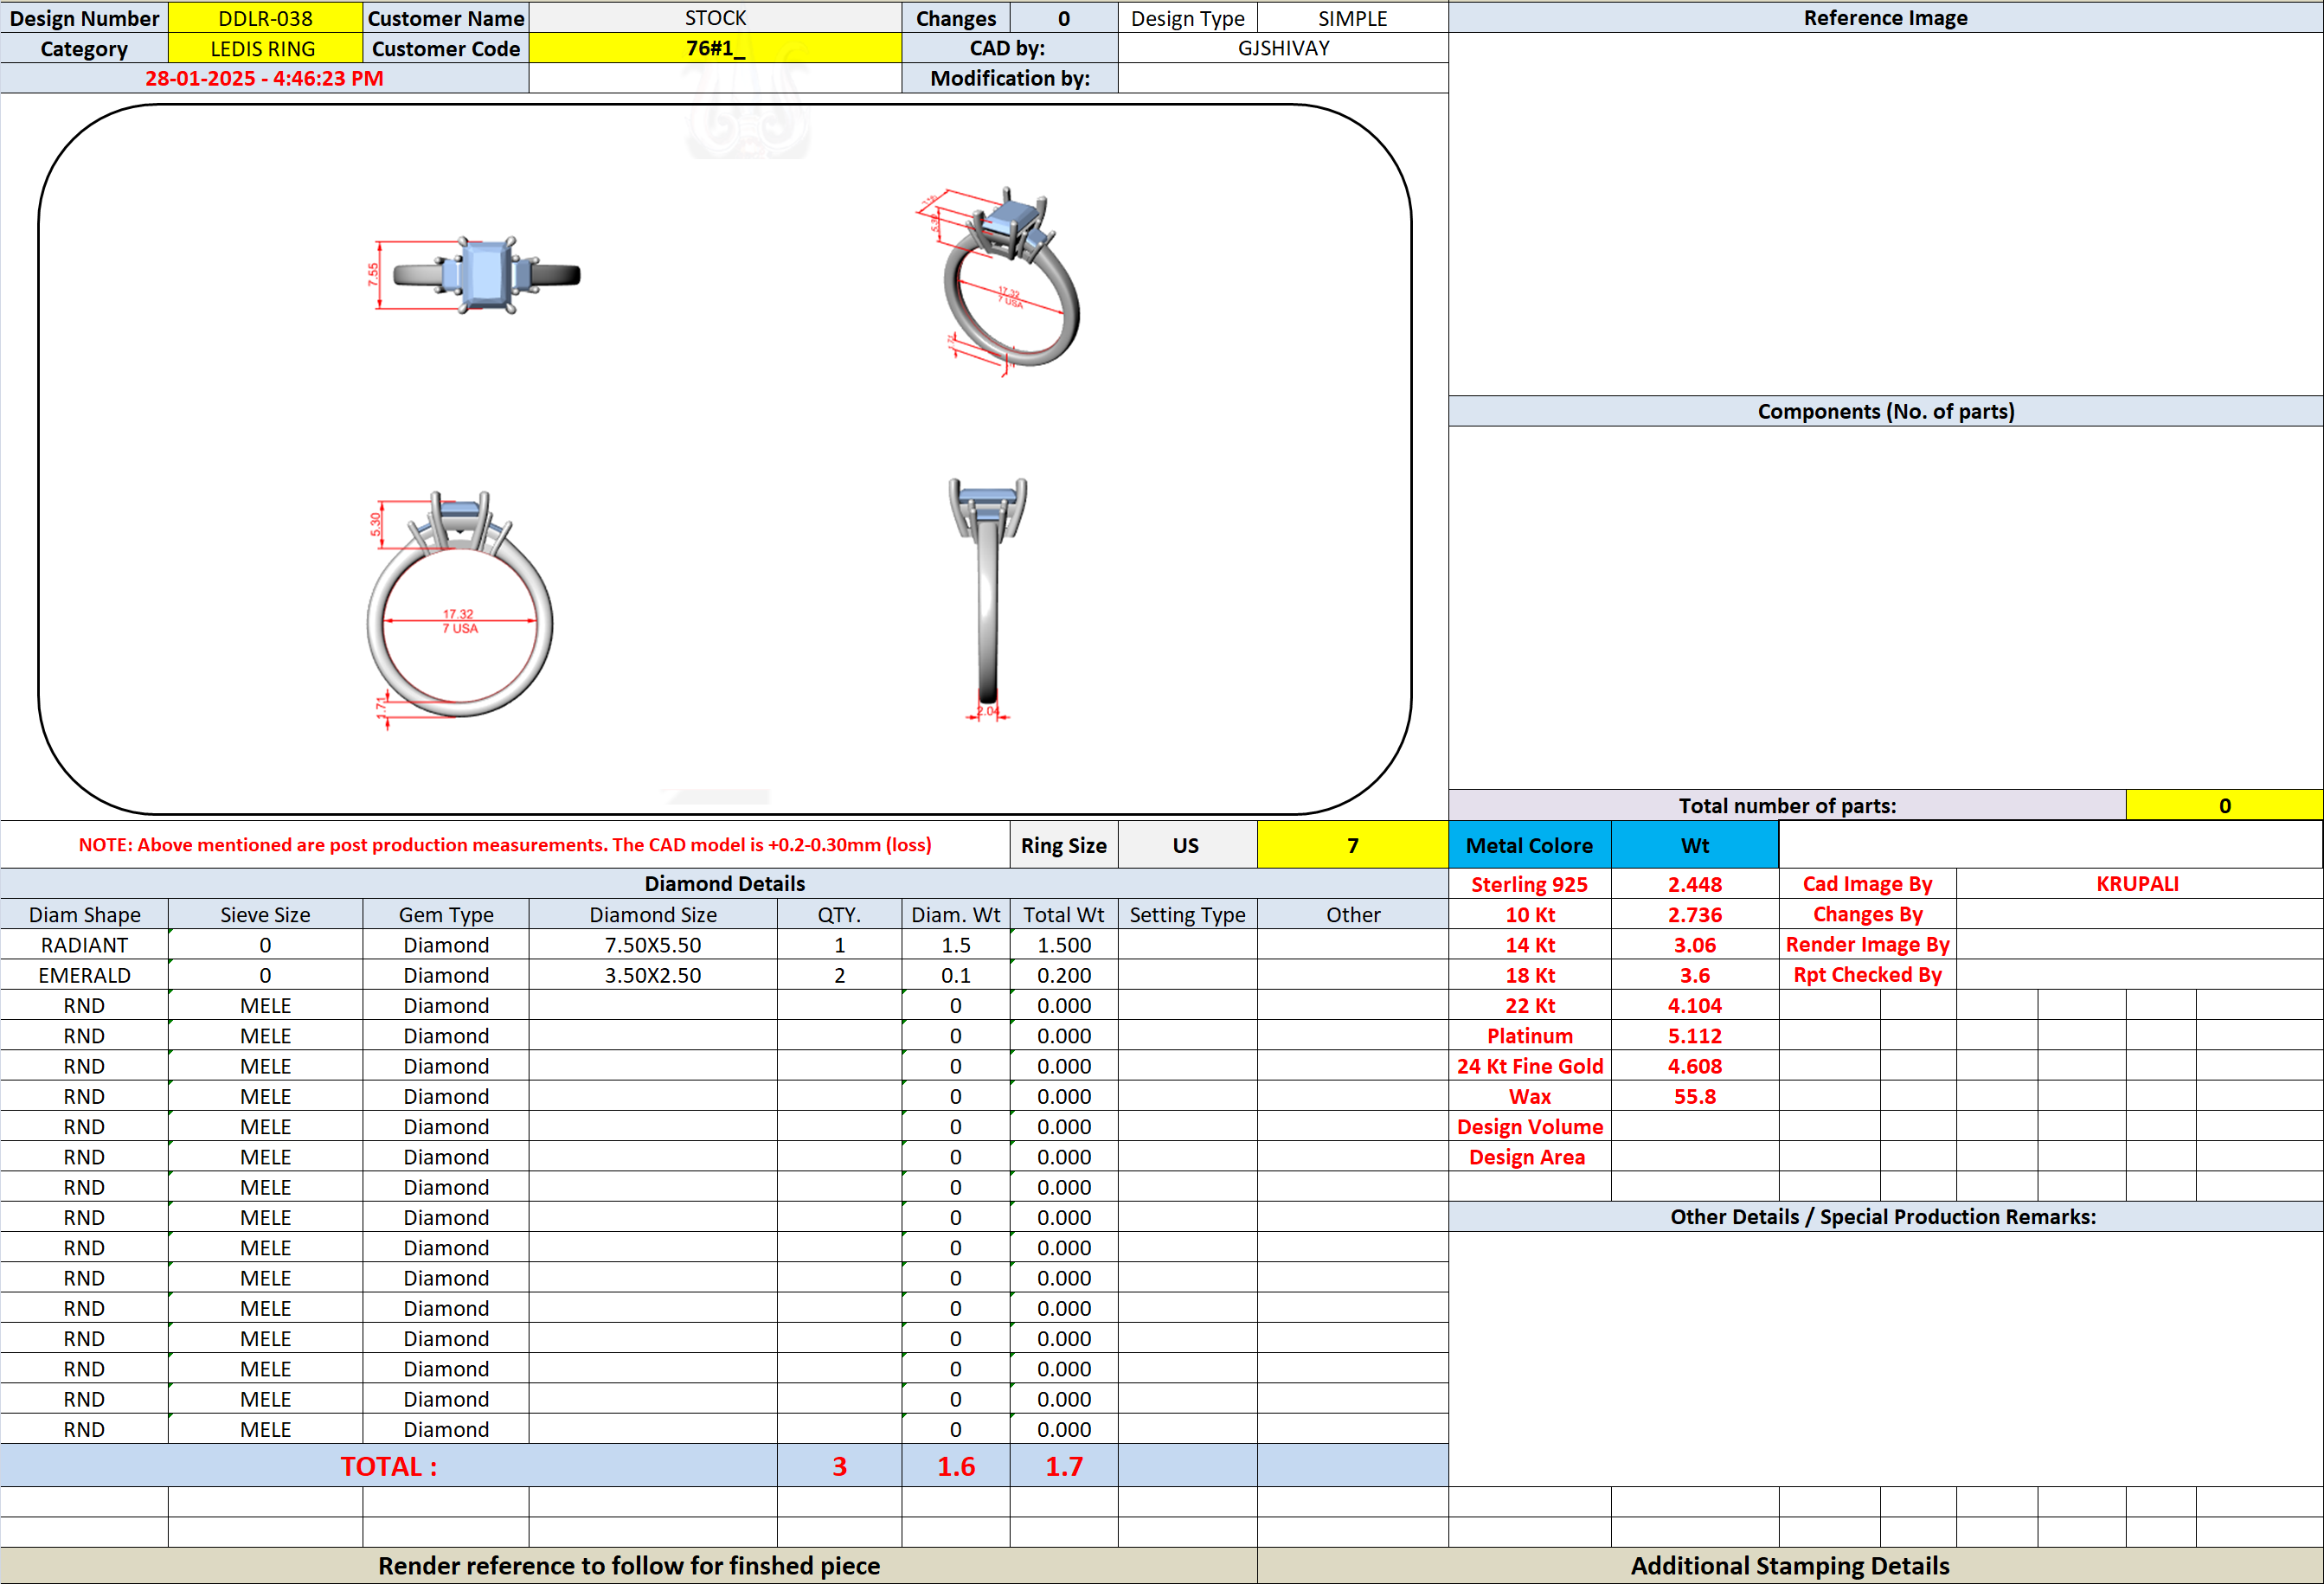This screenshot has height=1584, width=2324.
Task: Select the Diamond Details header
Action: 724,883
